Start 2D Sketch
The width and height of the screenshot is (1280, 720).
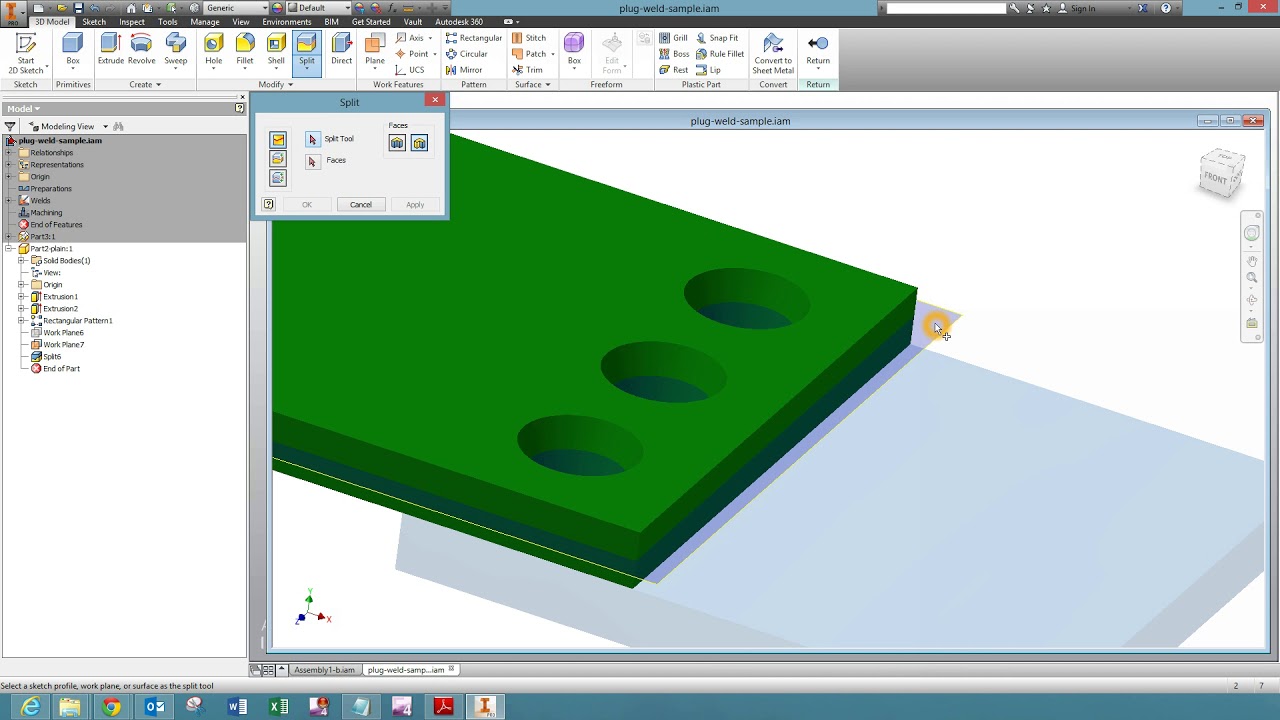pyautogui.click(x=26, y=54)
